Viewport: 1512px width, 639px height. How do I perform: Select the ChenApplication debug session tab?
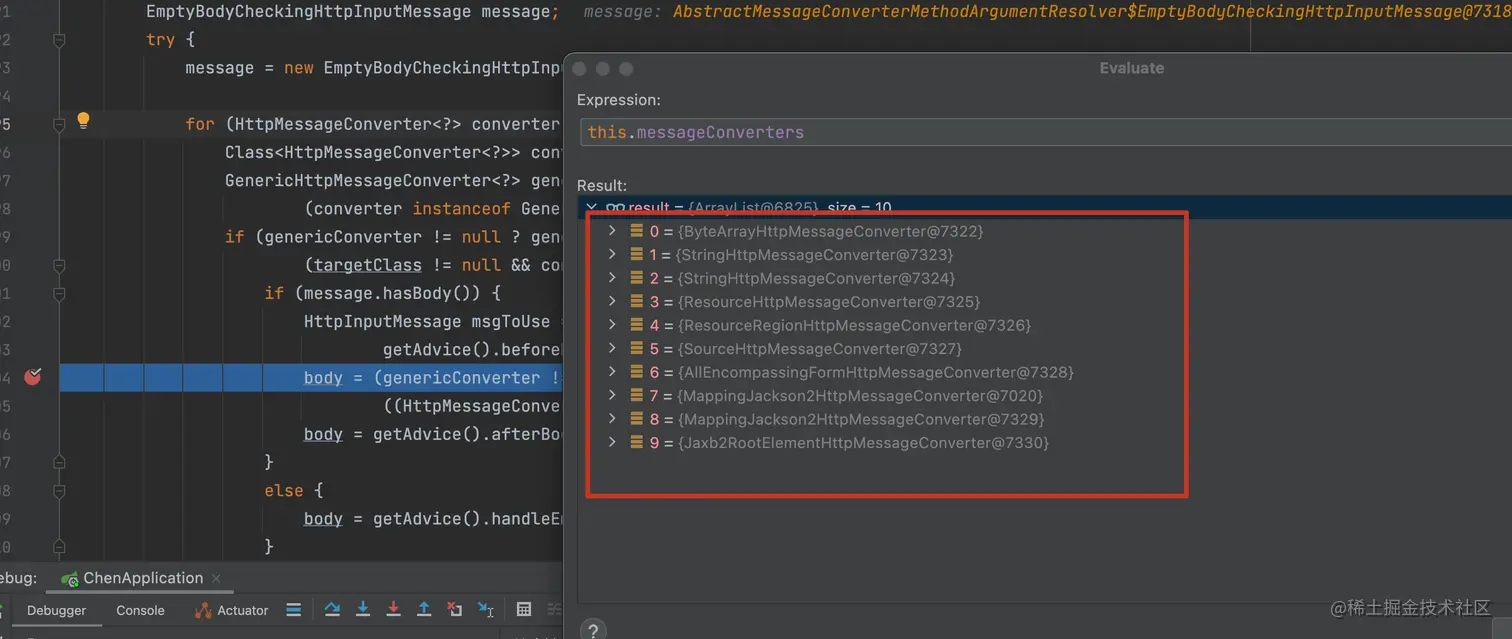coord(143,578)
